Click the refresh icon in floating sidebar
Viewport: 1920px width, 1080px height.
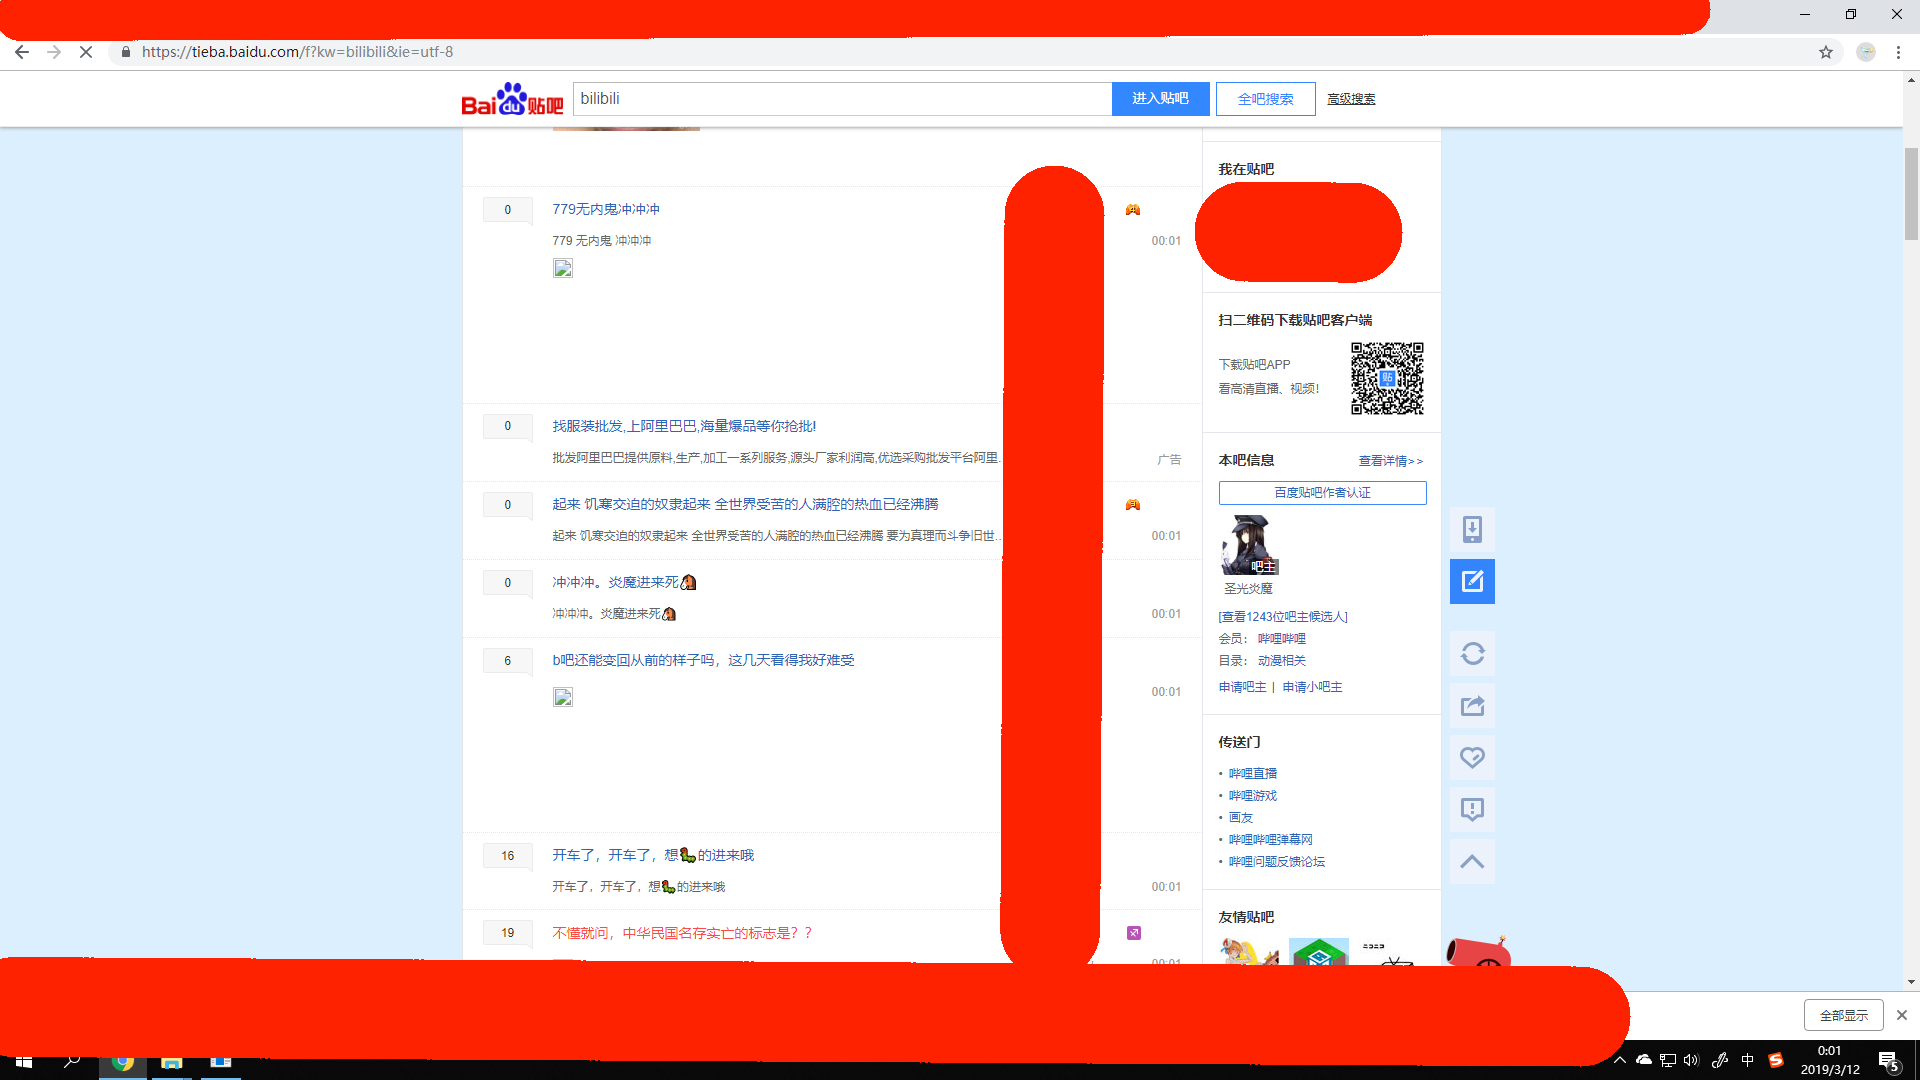coord(1472,654)
